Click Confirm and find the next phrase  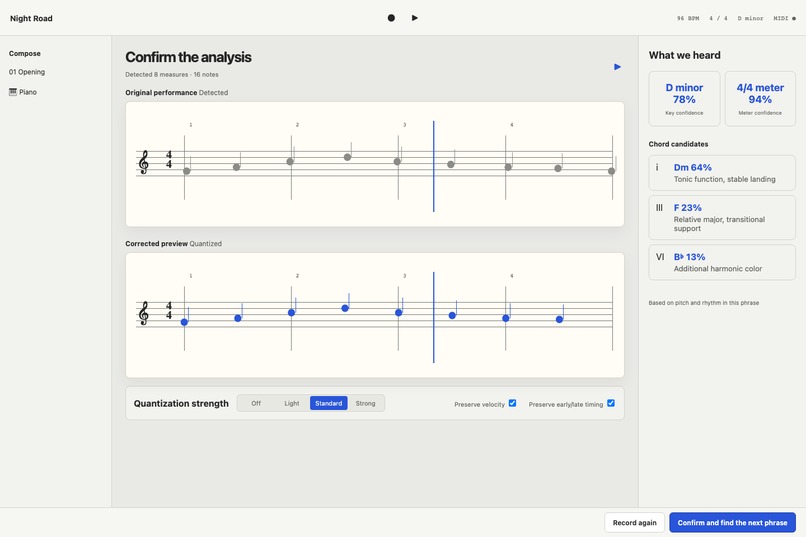732,523
